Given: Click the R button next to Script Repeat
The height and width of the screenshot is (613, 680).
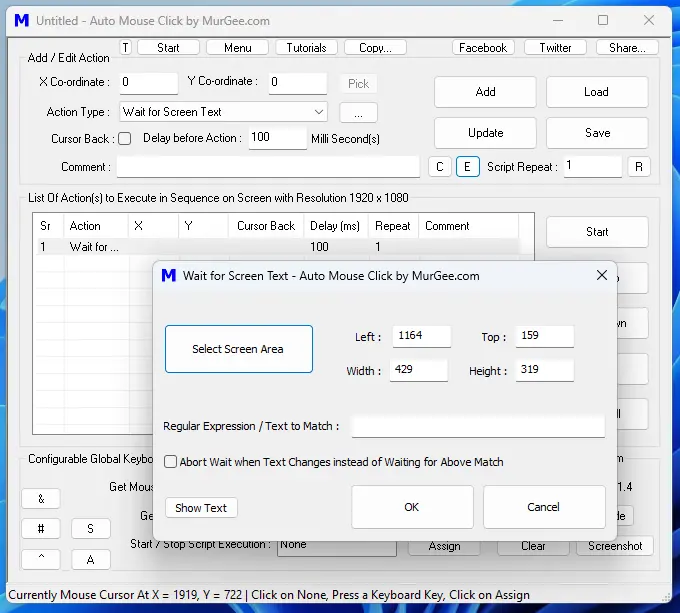Looking at the screenshot, I should (x=639, y=167).
